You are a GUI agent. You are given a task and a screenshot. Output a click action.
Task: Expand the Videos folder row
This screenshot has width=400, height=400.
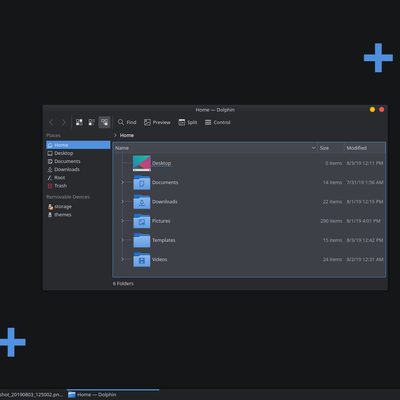pyautogui.click(x=122, y=259)
